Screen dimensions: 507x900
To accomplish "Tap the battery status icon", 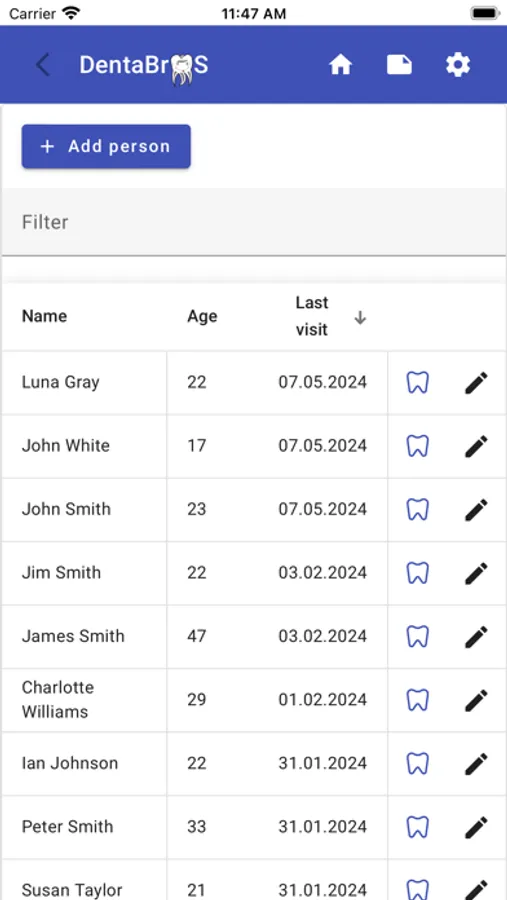I will [x=485, y=13].
